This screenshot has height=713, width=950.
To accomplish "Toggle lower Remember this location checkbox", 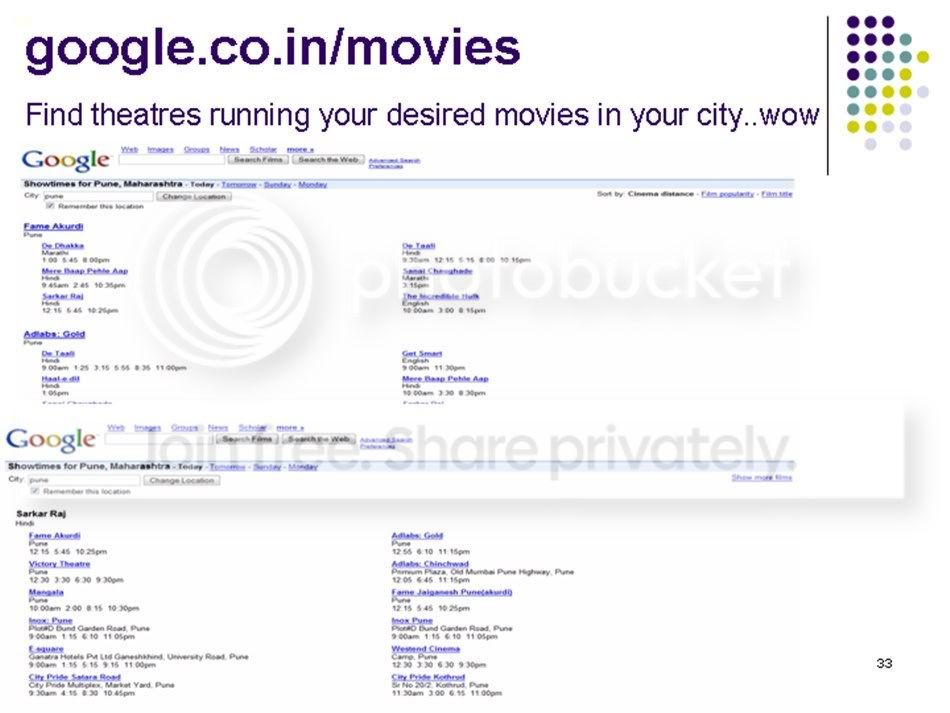I will pyautogui.click(x=35, y=491).
